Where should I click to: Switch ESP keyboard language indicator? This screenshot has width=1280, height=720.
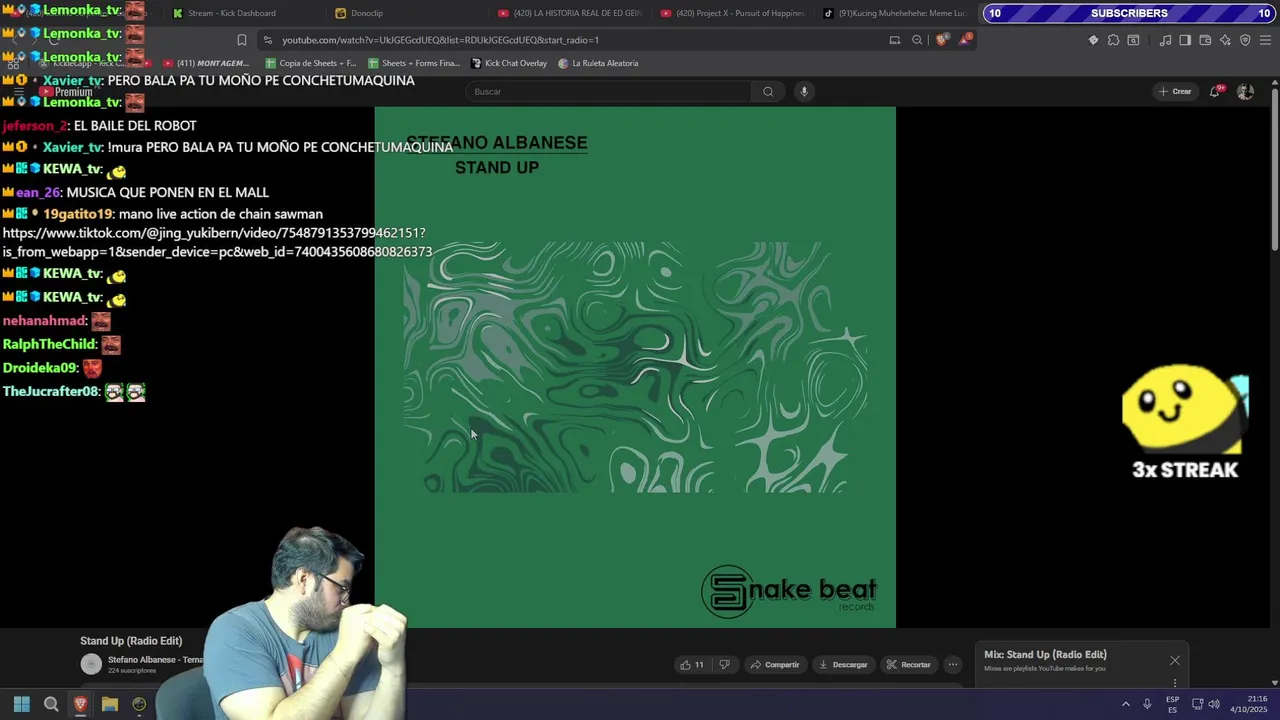pos(1172,704)
